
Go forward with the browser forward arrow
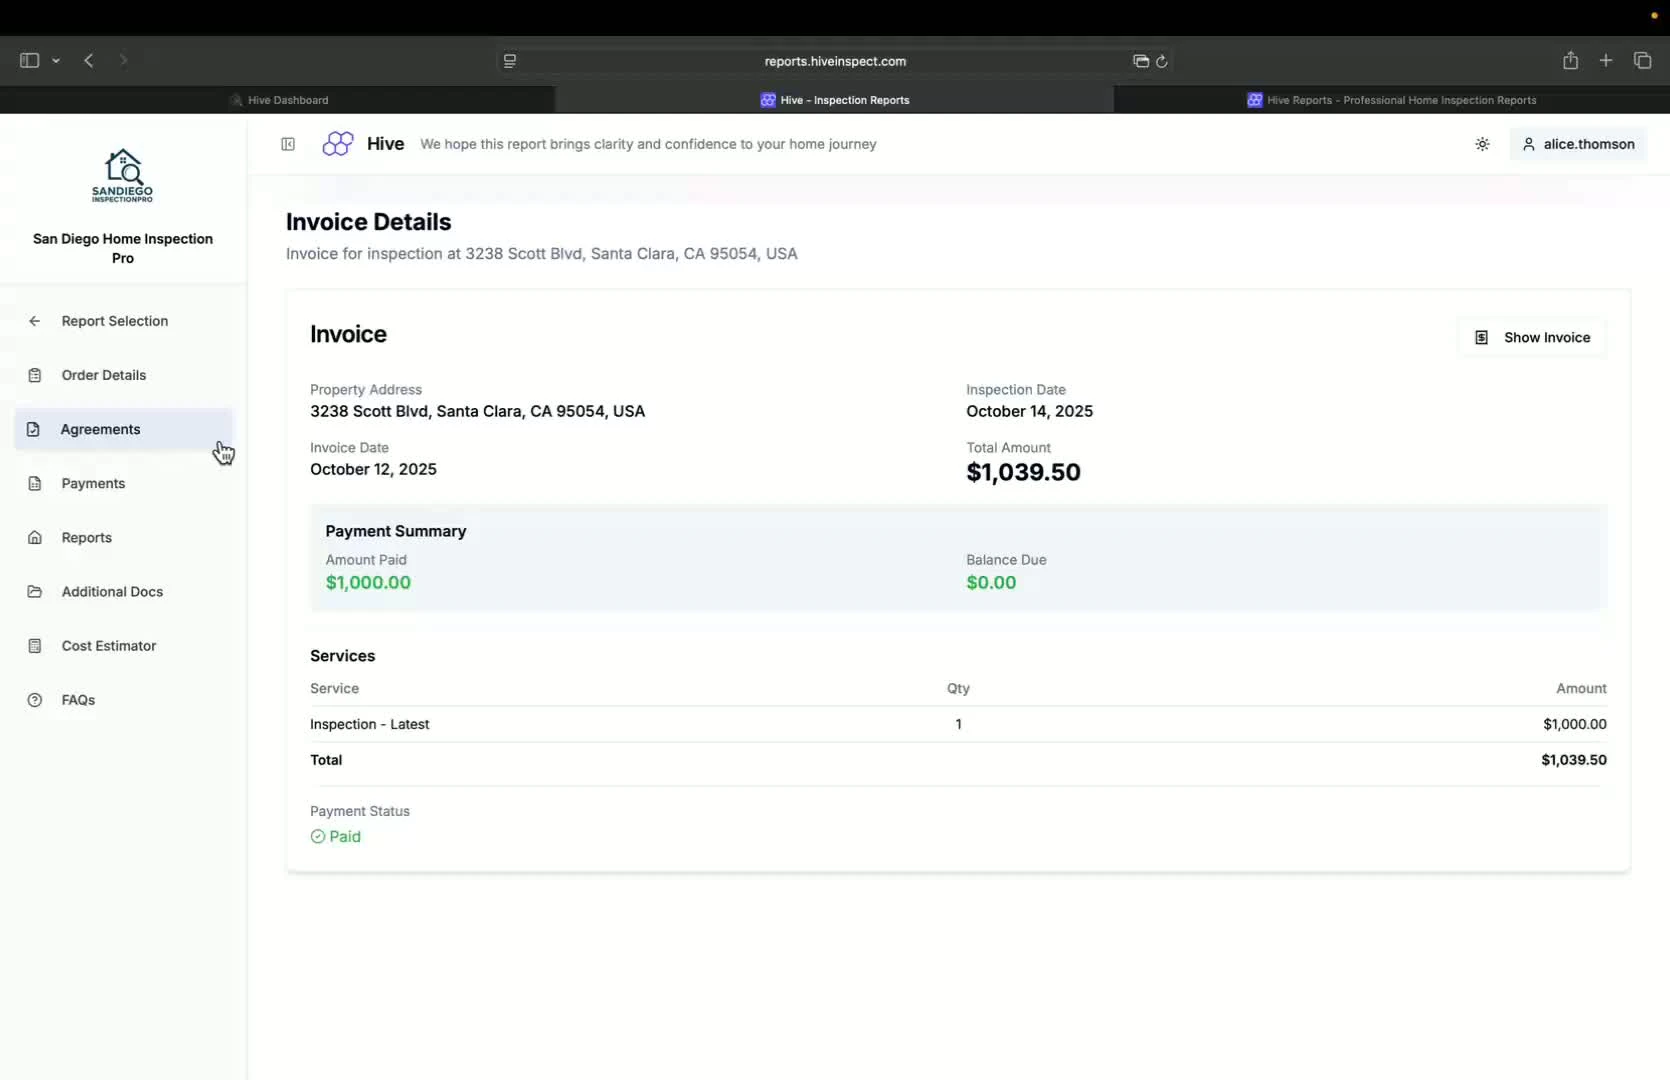pyautogui.click(x=123, y=61)
